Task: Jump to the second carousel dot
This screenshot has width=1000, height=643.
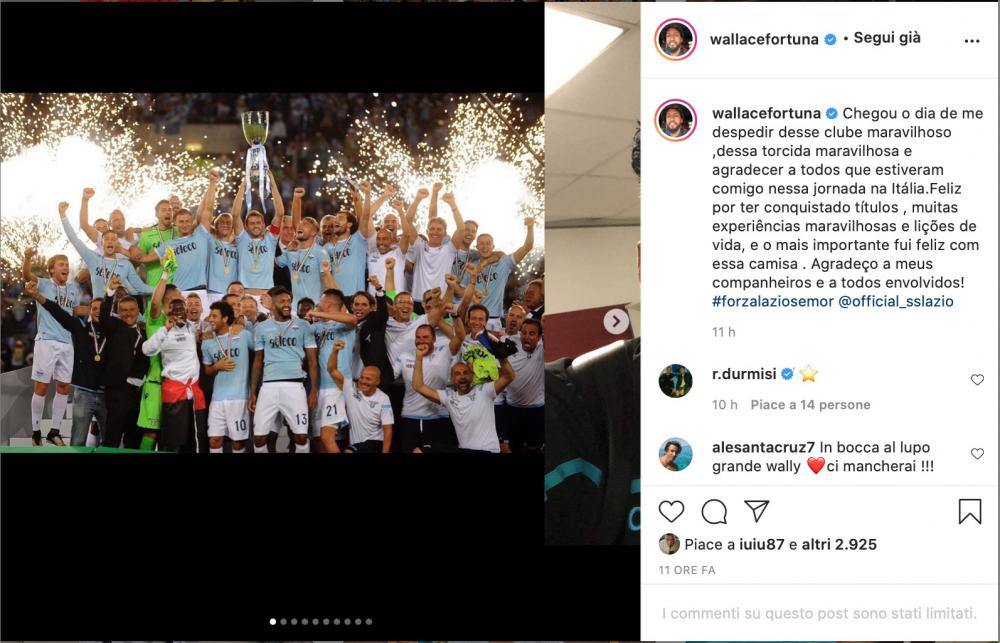Action: [283, 621]
